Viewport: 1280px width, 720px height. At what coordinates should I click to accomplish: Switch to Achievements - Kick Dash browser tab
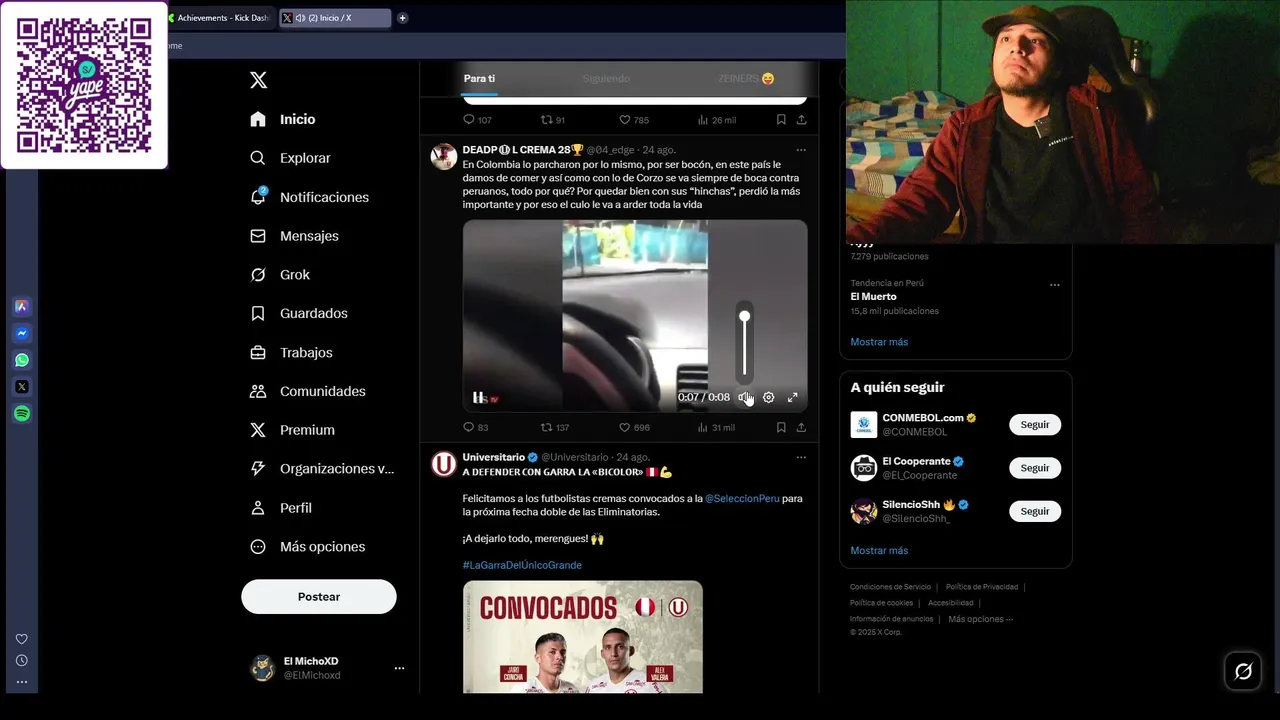pyautogui.click(x=219, y=18)
